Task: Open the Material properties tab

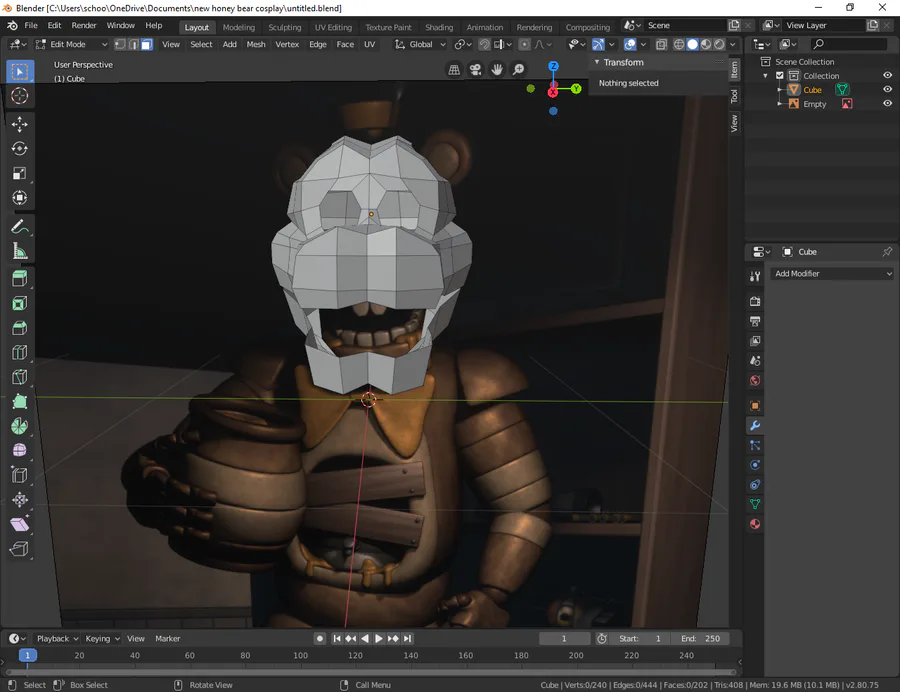Action: tap(755, 524)
